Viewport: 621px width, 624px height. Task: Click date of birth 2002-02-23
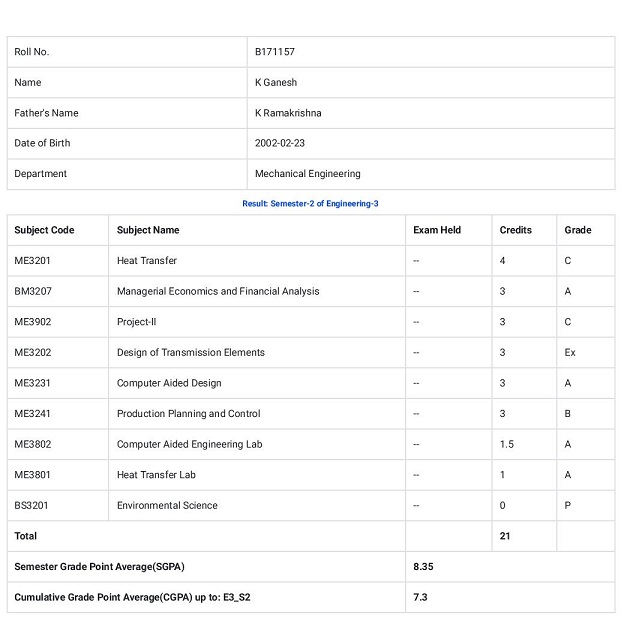pos(279,143)
